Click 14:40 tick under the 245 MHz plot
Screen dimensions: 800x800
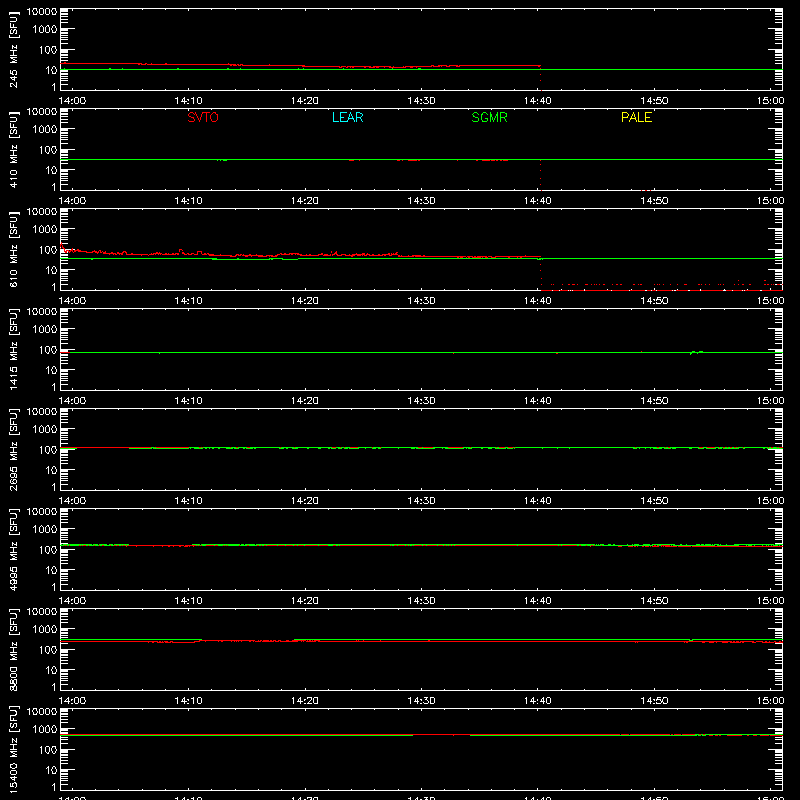click(537, 101)
